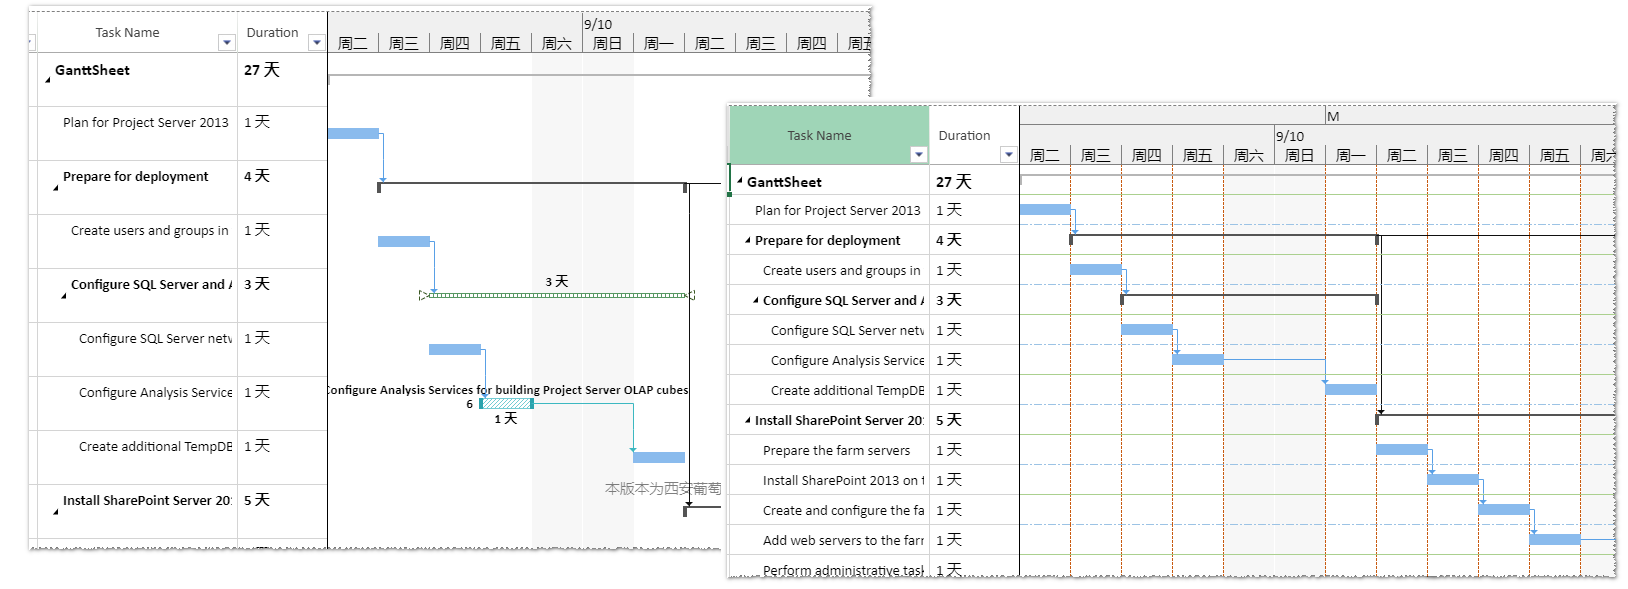This screenshot has height=589, width=1628.
Task: Collapse Configure SQL Server group in right sheet
Action: [x=756, y=300]
